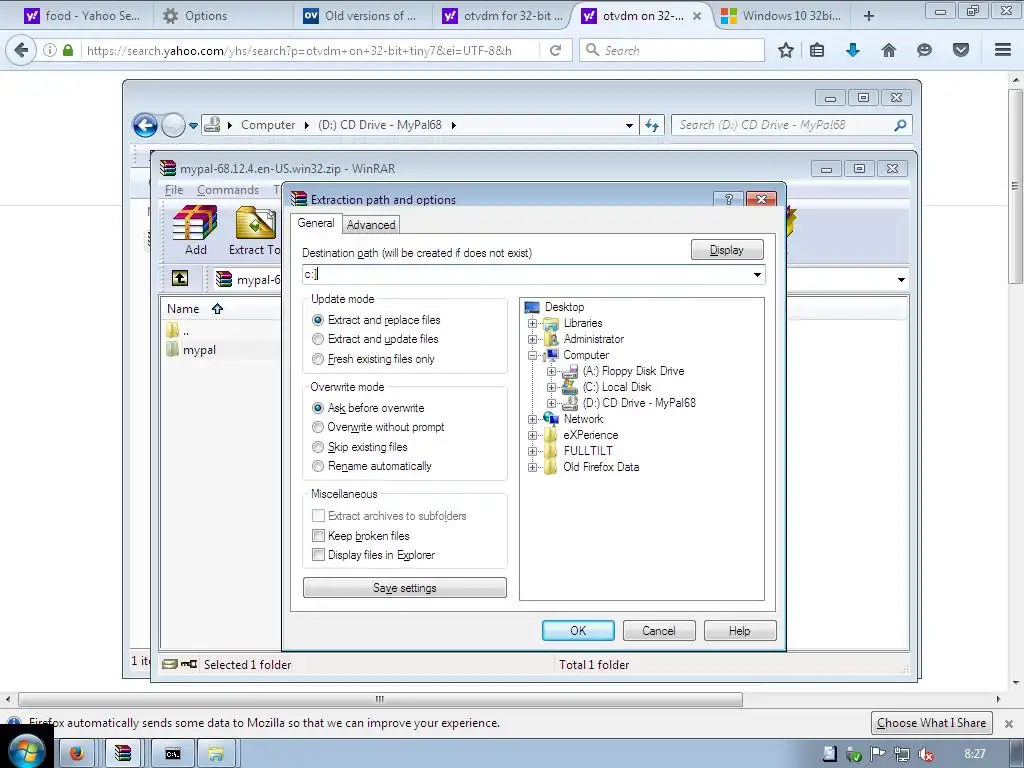Open Firefox hamburger menu
This screenshot has height=768, width=1024.
[1003, 50]
